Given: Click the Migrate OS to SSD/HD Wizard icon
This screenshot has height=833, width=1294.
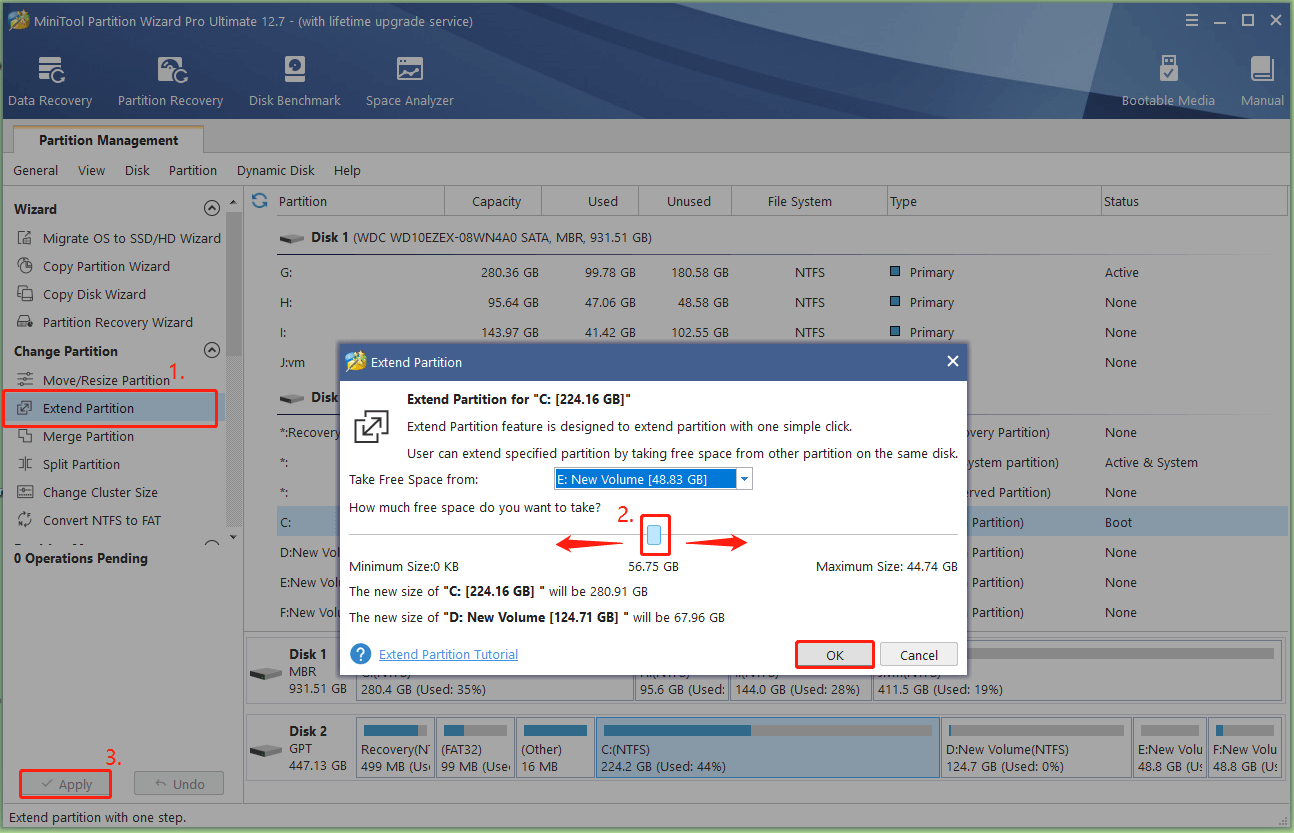Looking at the screenshot, I should pyautogui.click(x=25, y=238).
